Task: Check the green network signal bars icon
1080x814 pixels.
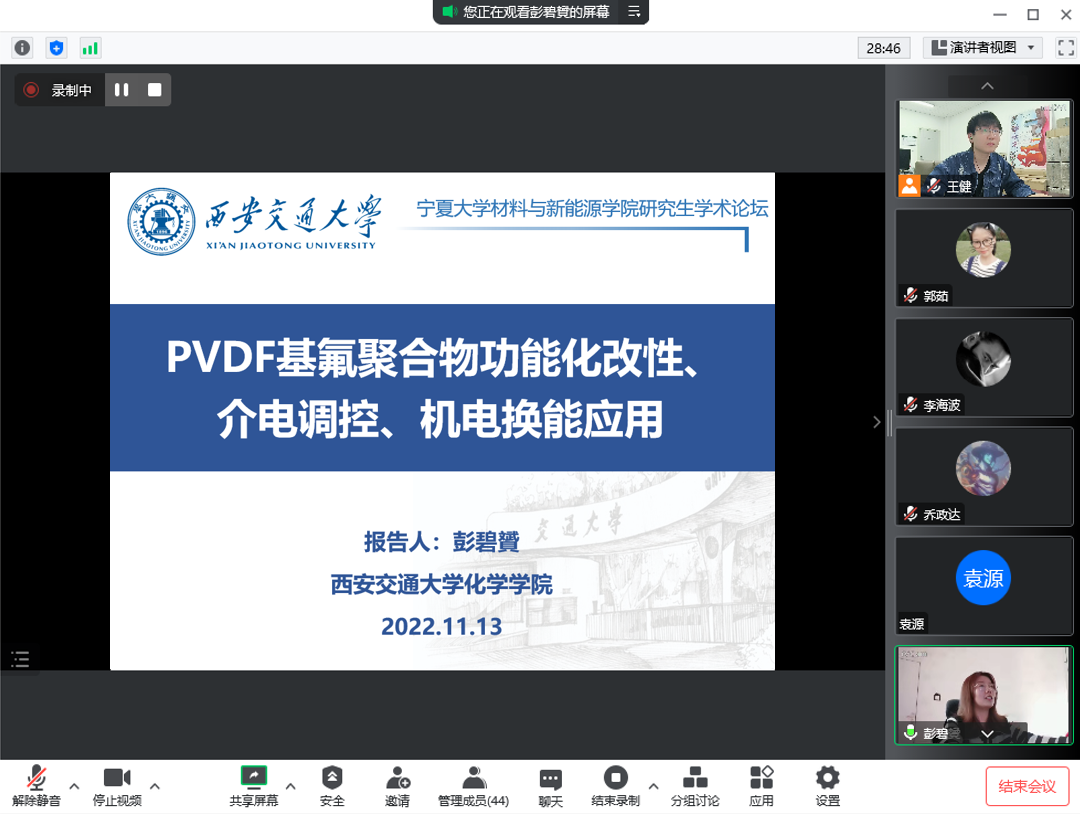Action: (90, 48)
